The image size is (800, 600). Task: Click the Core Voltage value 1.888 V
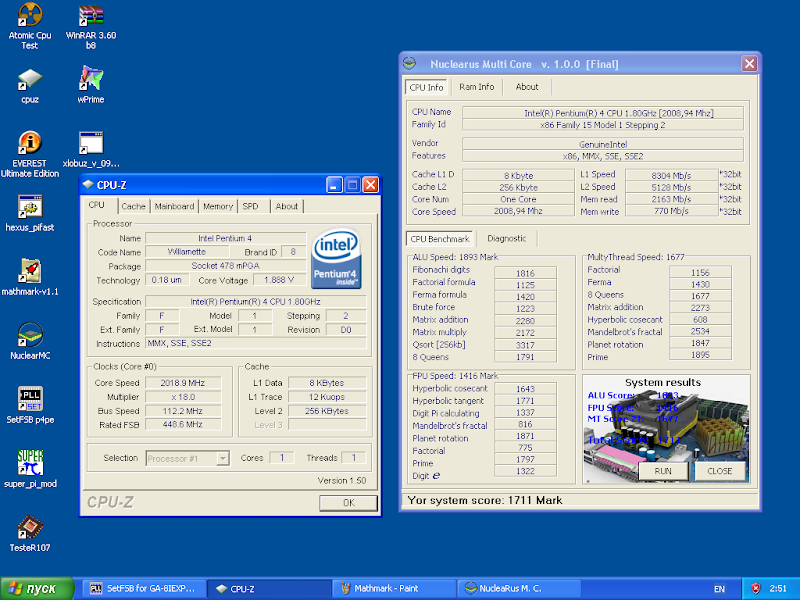click(x=279, y=280)
